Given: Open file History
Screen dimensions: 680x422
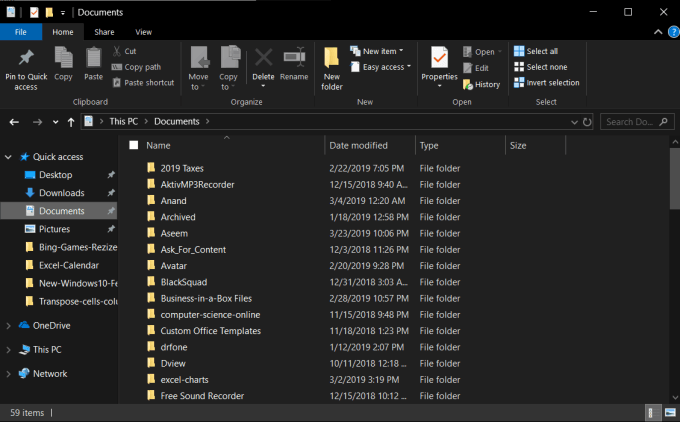Looking at the screenshot, I should tap(481, 85).
